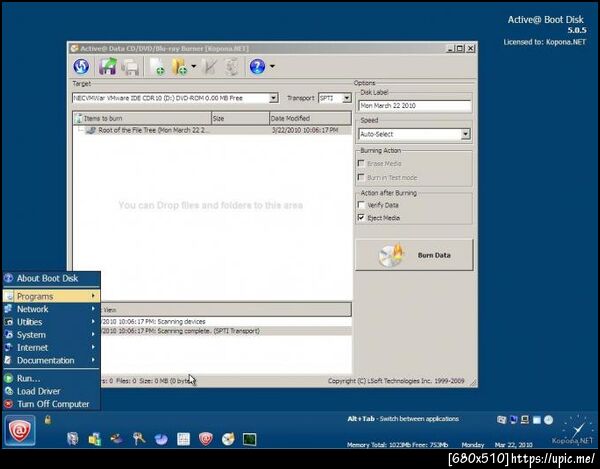Click the blue monitor tray icon

click(513, 420)
